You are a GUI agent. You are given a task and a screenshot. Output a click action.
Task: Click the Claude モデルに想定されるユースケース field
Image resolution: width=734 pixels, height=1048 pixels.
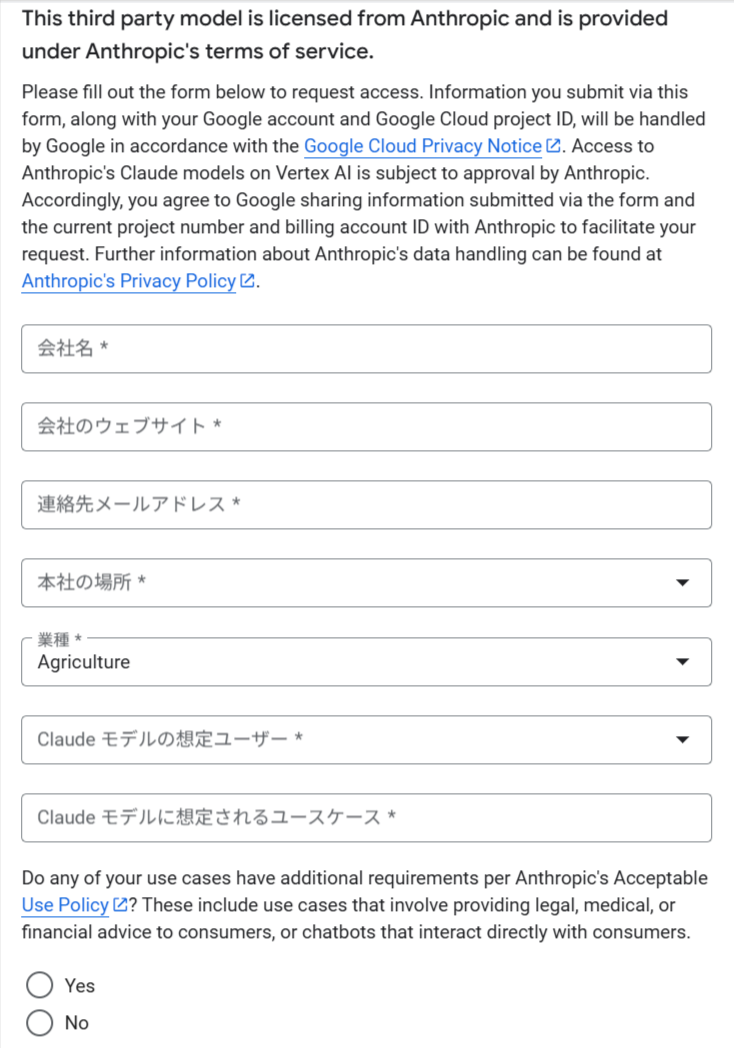(x=366, y=818)
